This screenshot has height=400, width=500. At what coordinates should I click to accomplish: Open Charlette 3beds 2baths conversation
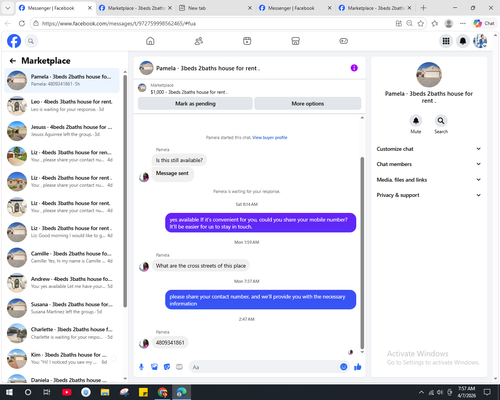click(62, 333)
